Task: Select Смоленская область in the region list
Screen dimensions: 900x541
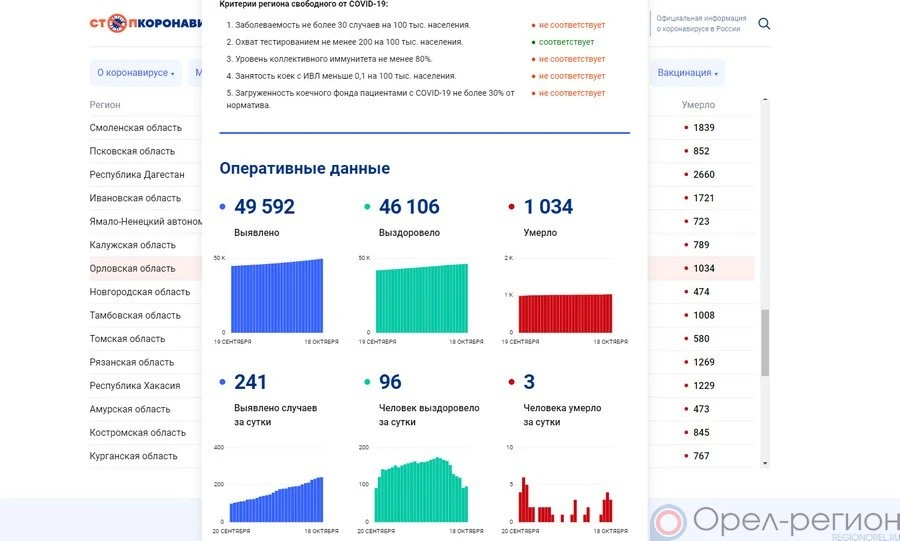Action: (136, 128)
